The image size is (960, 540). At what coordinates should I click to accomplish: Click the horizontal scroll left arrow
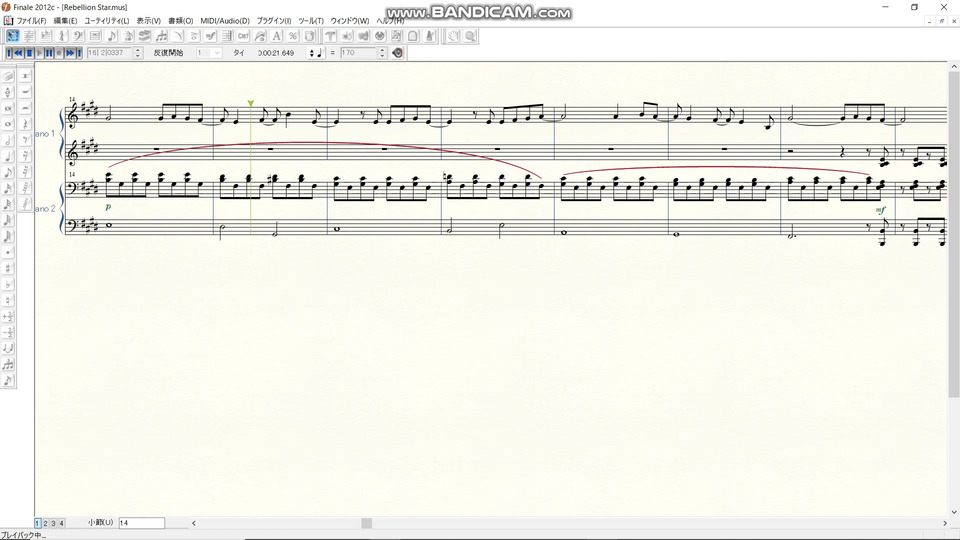coord(193,523)
